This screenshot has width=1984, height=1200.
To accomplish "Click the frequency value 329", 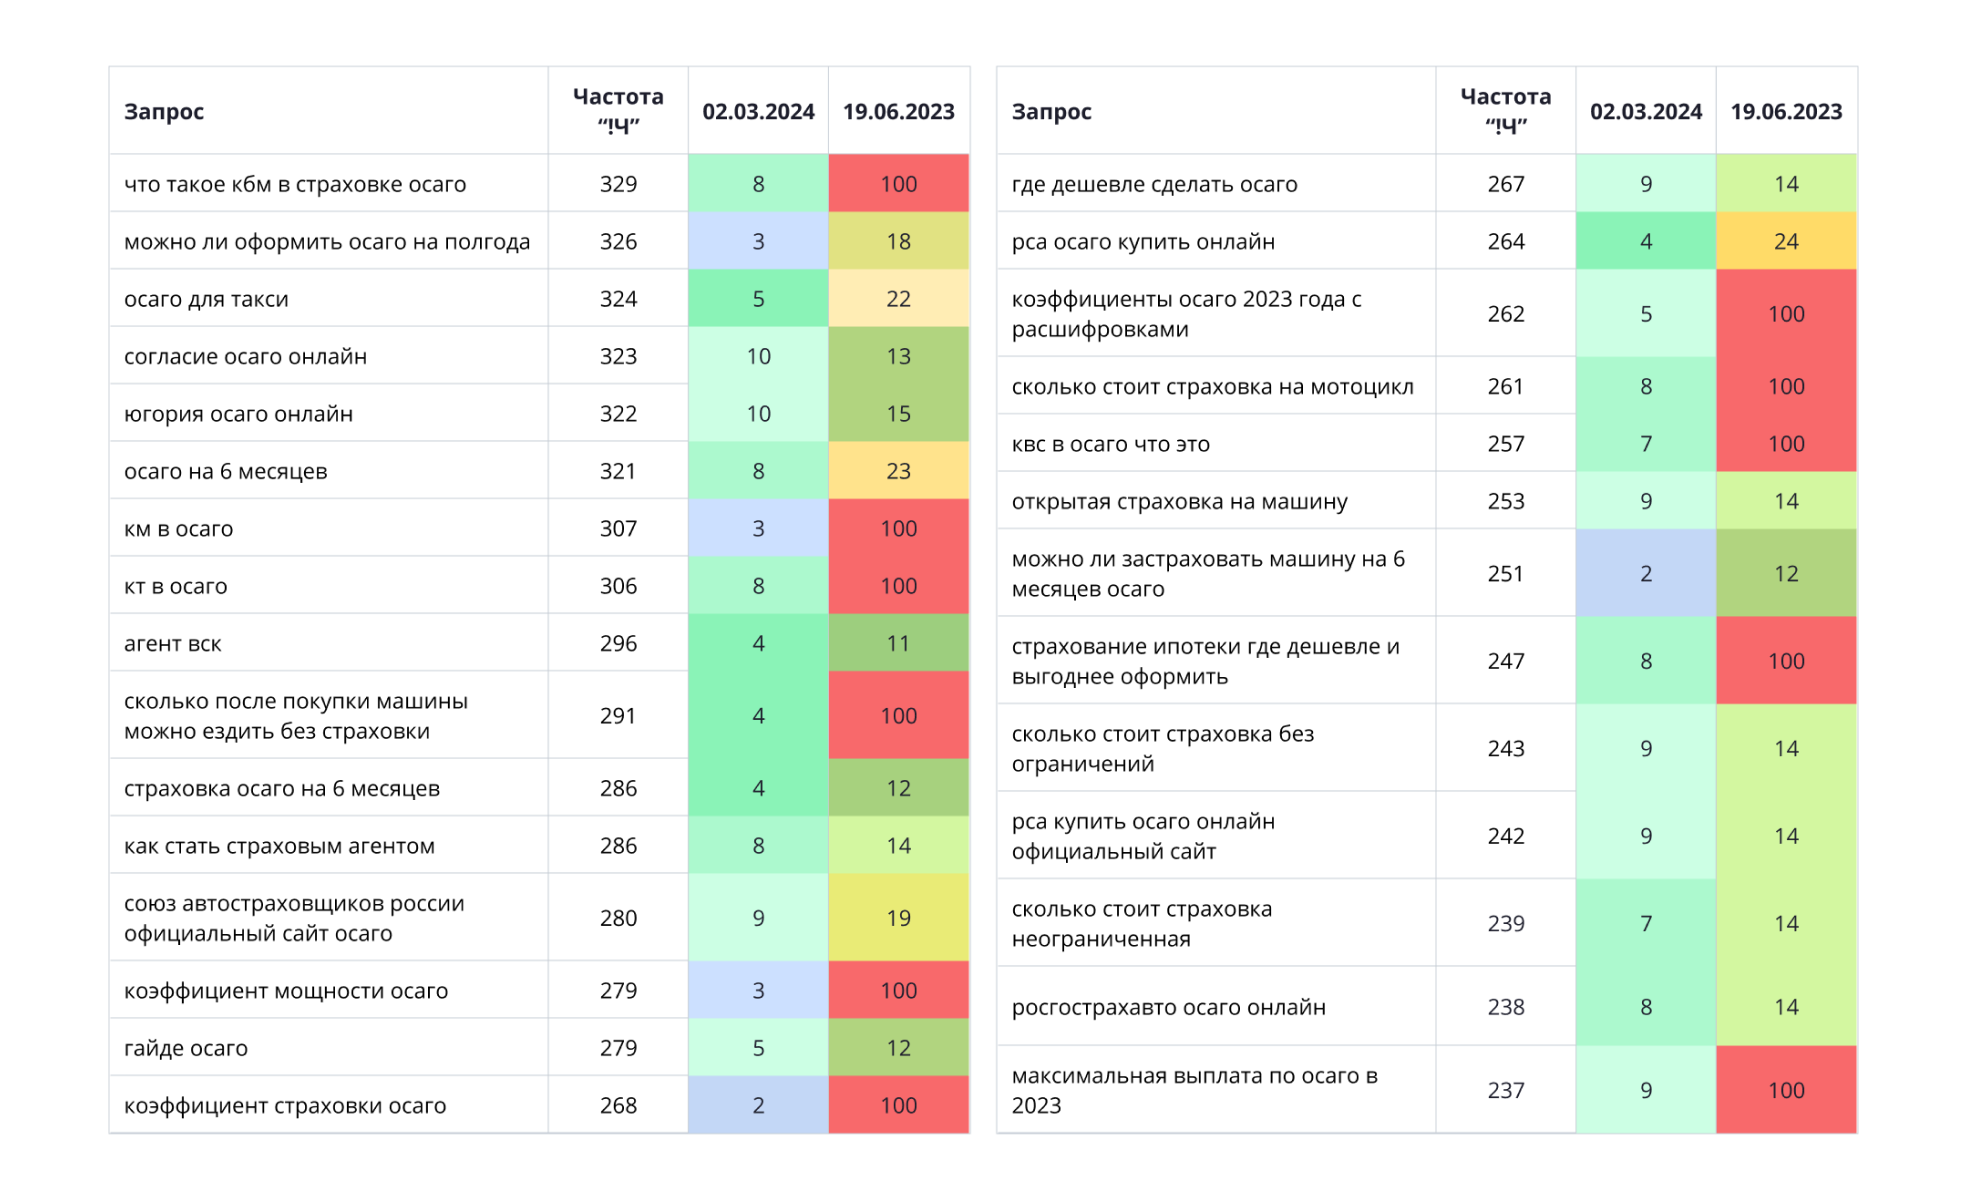I will click(618, 184).
